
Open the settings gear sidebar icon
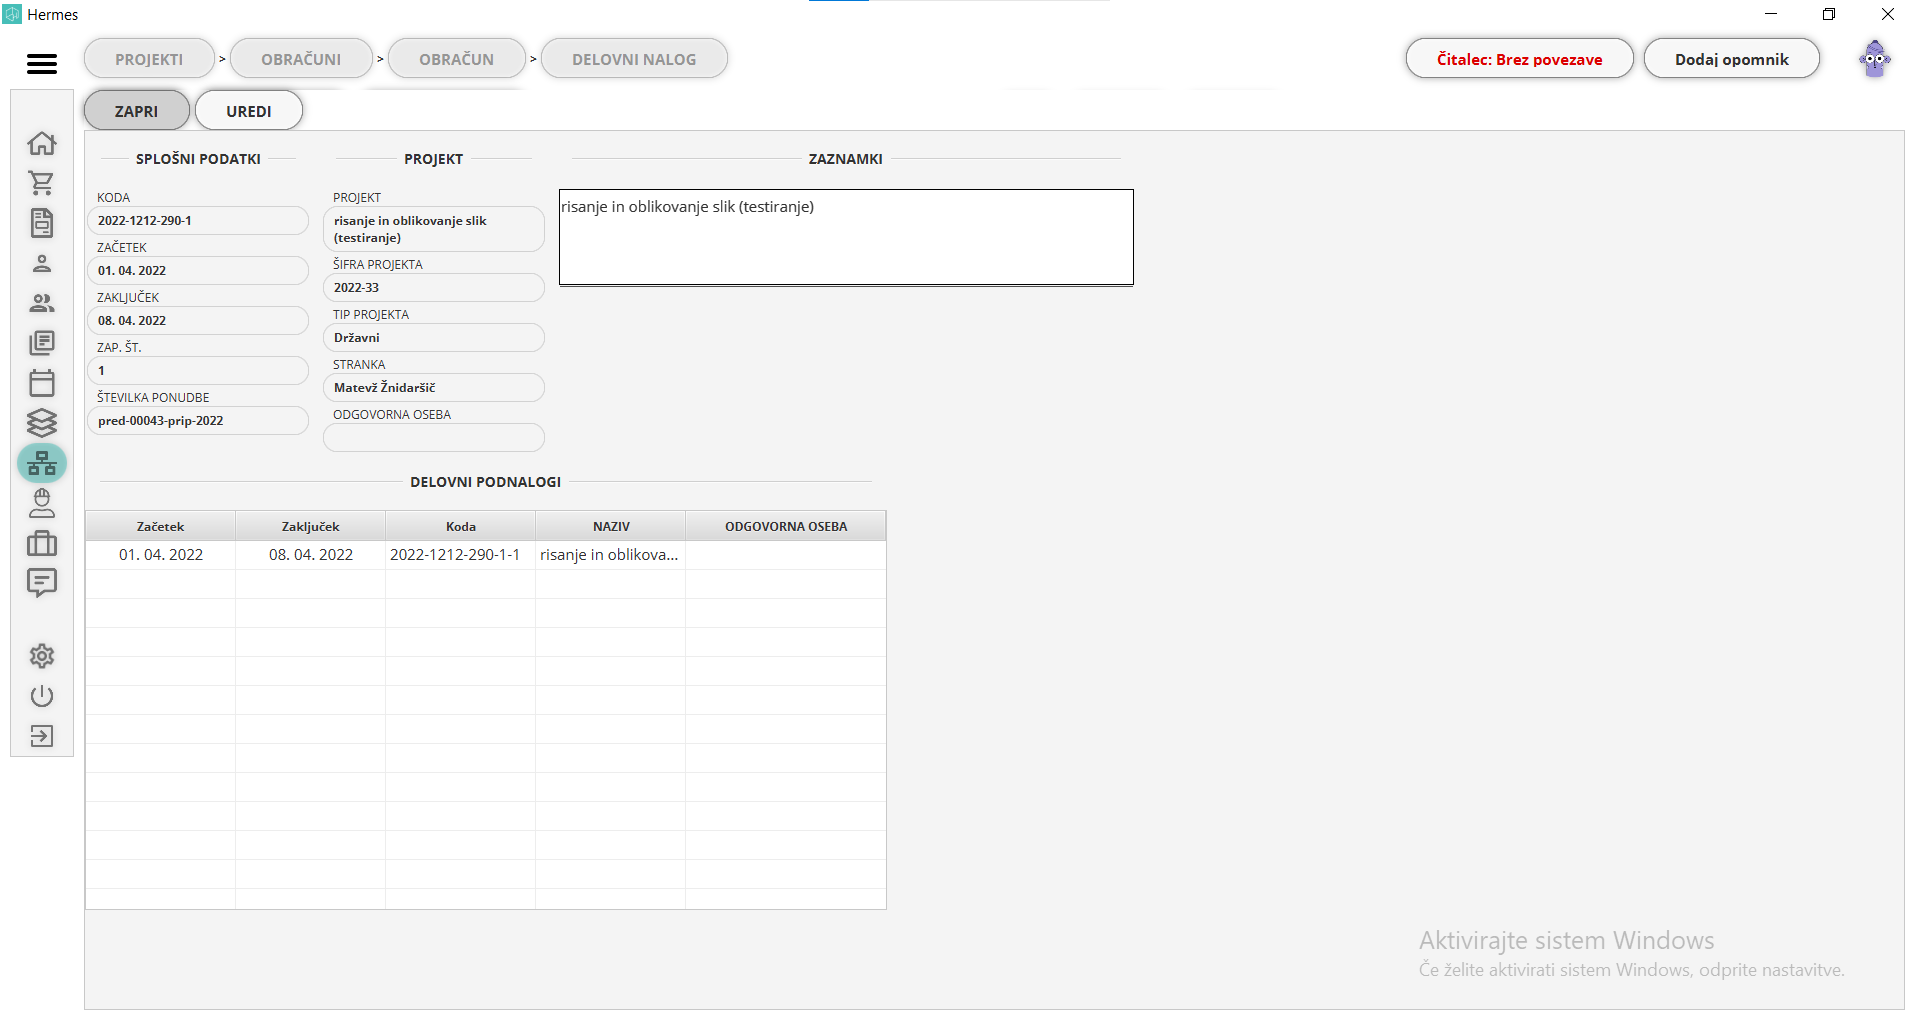point(42,656)
